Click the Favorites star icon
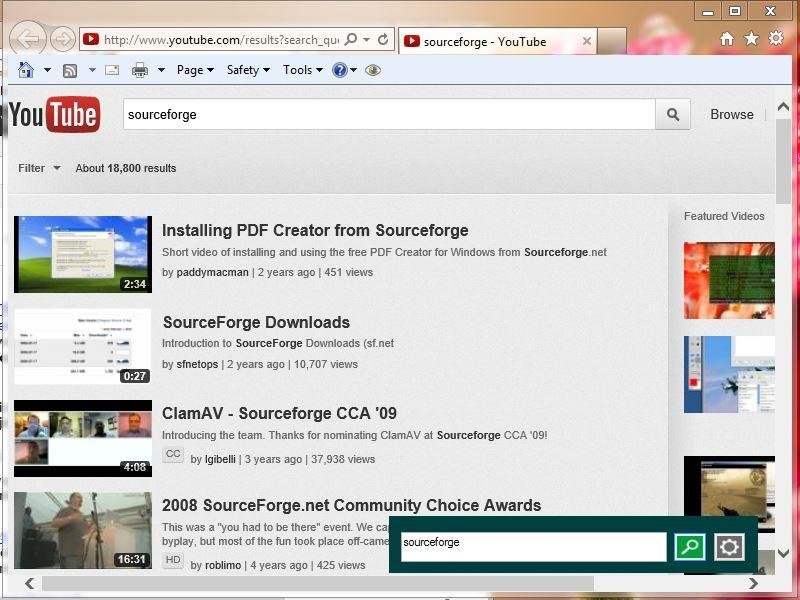The image size is (800, 600). pyautogui.click(x=751, y=38)
